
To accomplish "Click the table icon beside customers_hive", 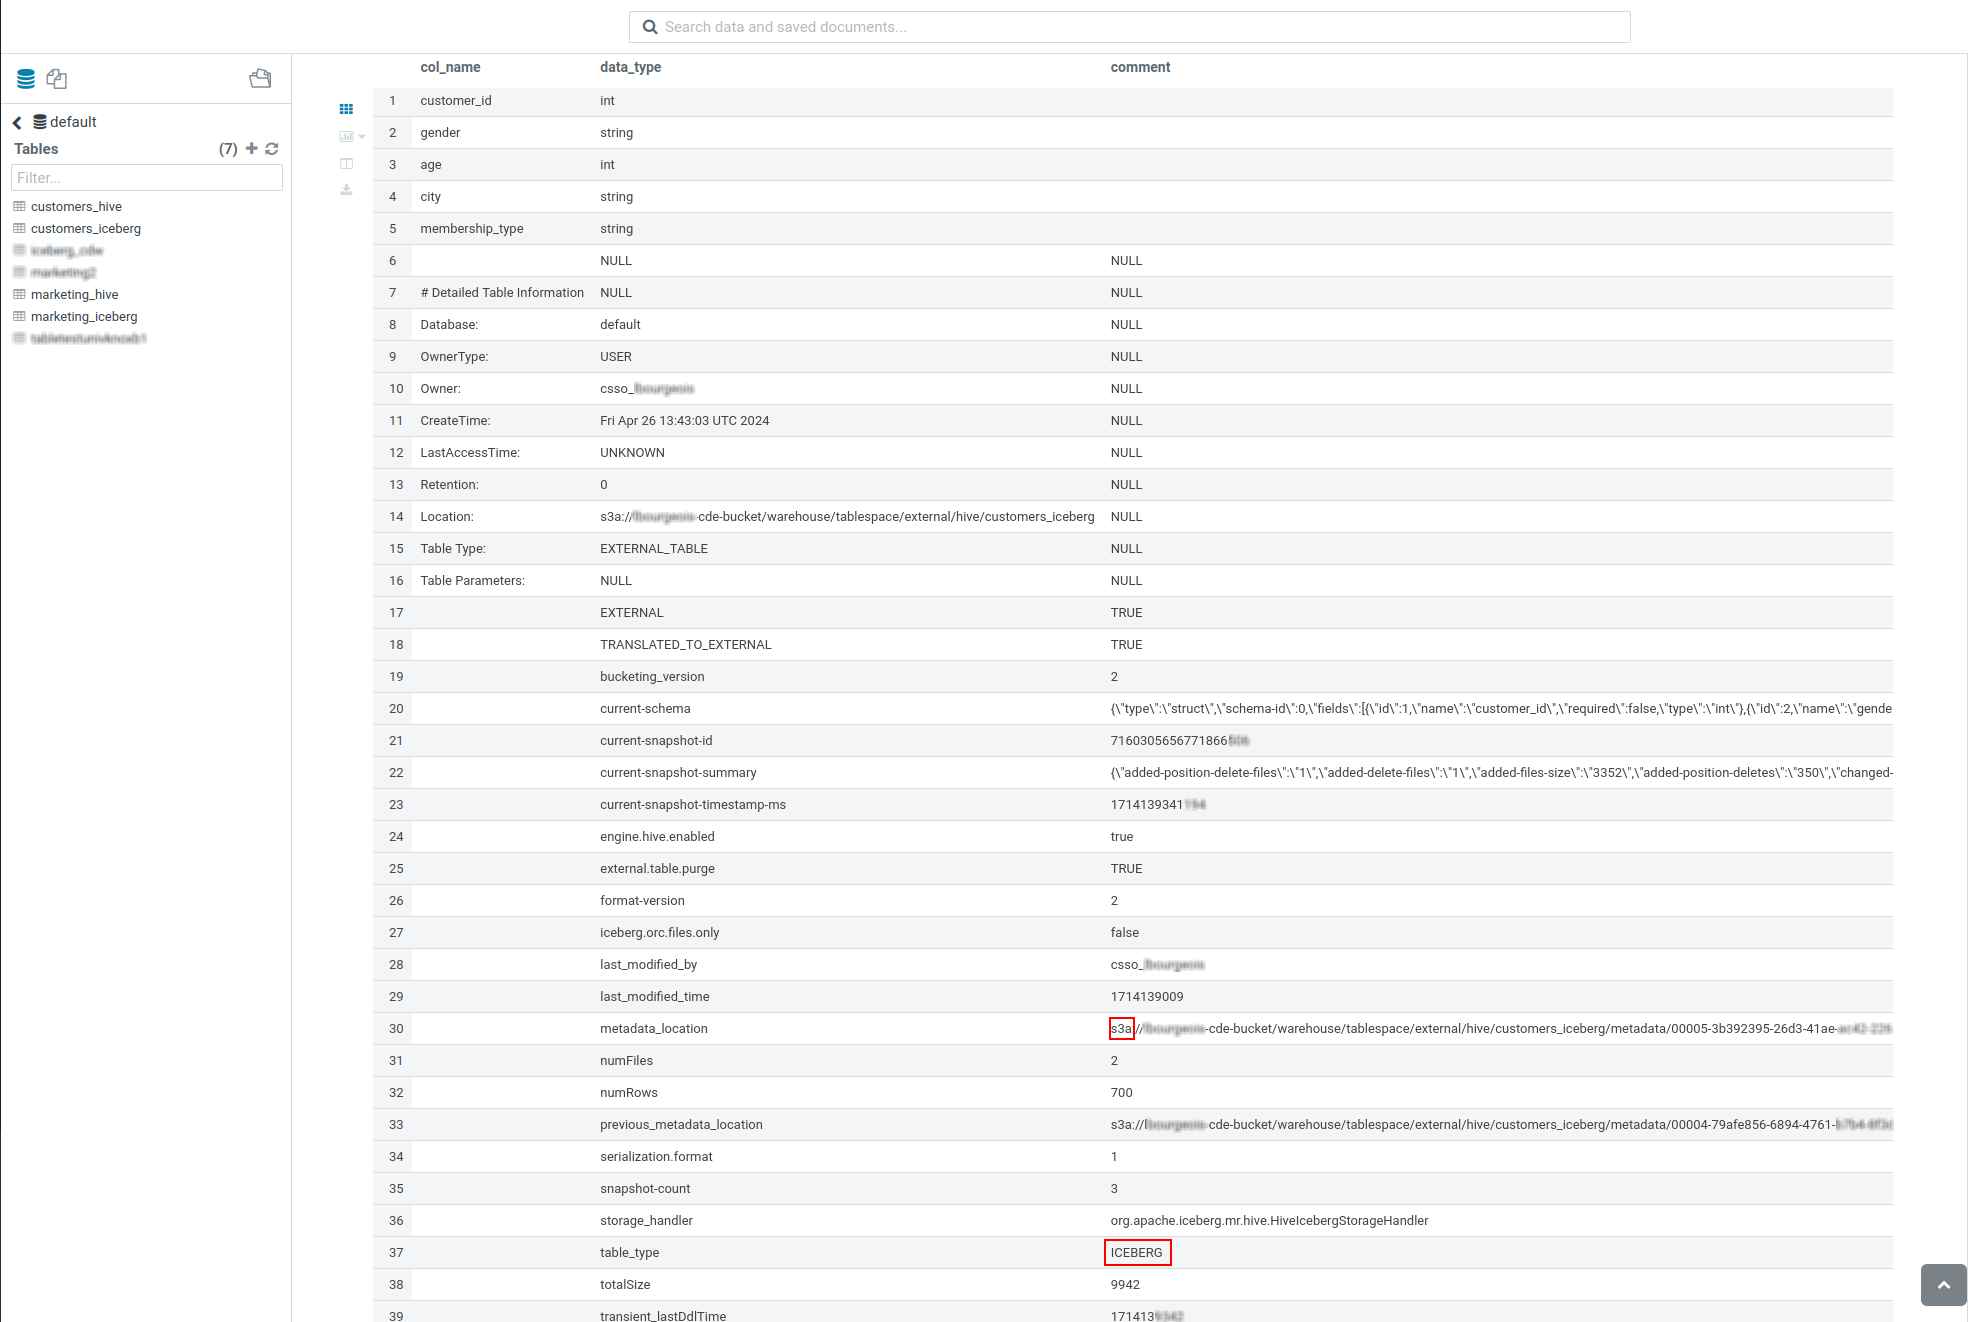I will [x=19, y=206].
